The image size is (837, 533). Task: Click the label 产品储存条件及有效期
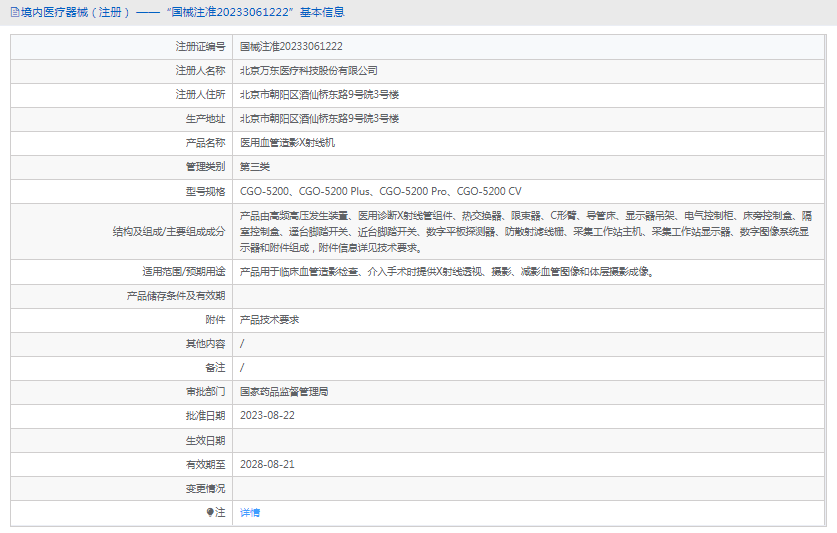176,296
